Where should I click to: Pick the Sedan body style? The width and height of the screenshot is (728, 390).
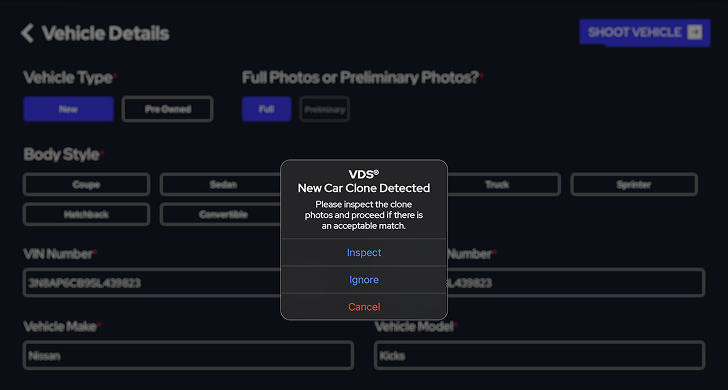click(x=221, y=184)
